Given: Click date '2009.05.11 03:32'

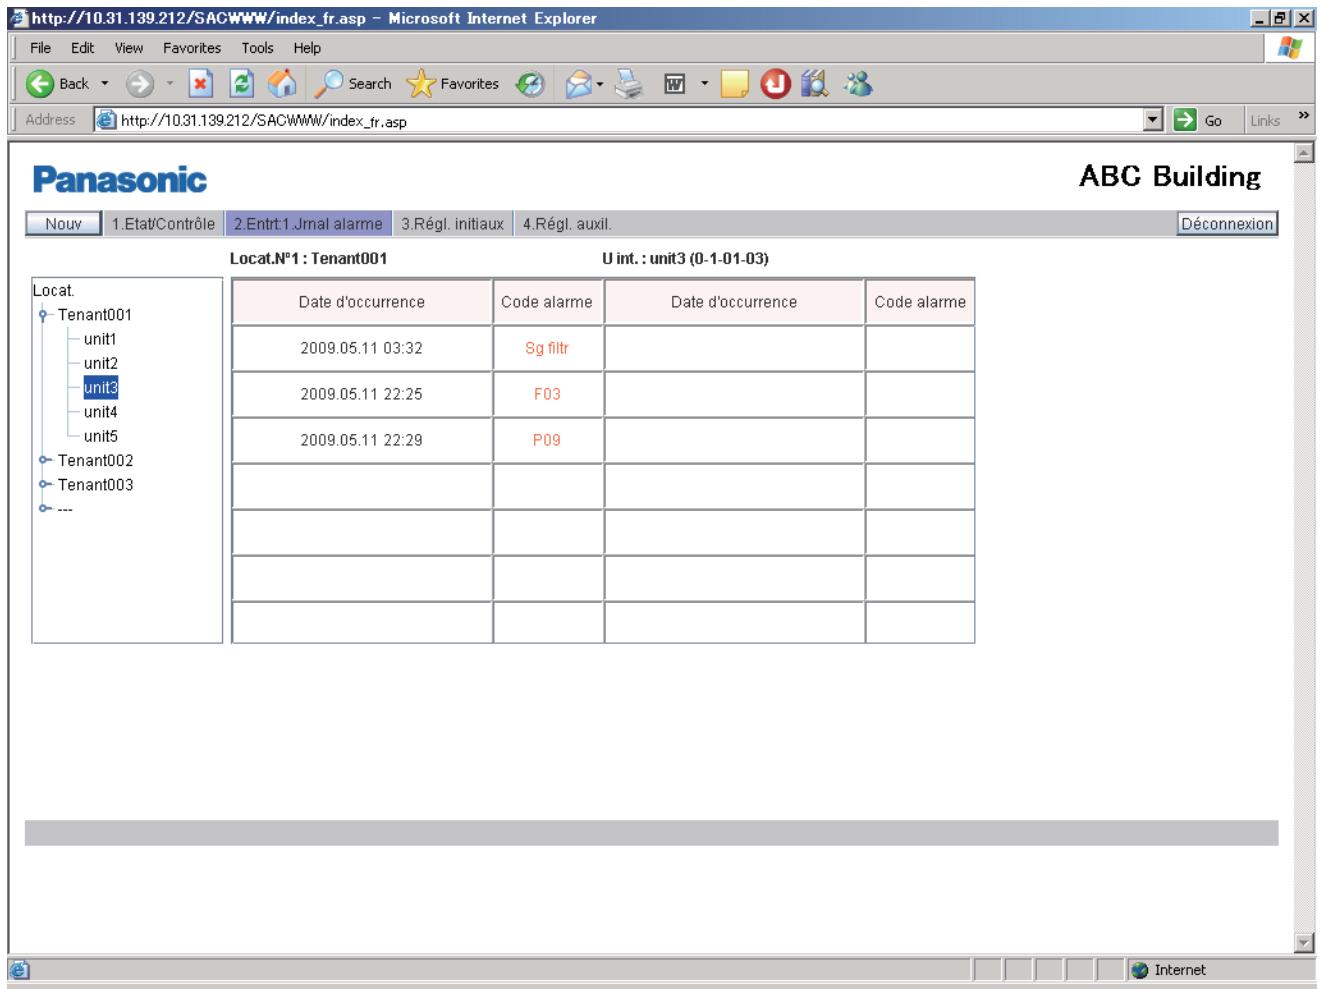Looking at the screenshot, I should point(361,348).
